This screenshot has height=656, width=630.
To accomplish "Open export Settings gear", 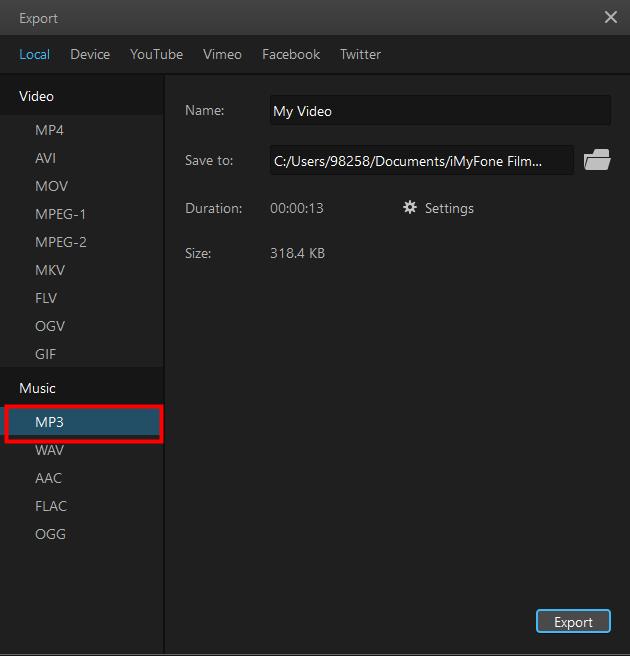I will point(438,208).
